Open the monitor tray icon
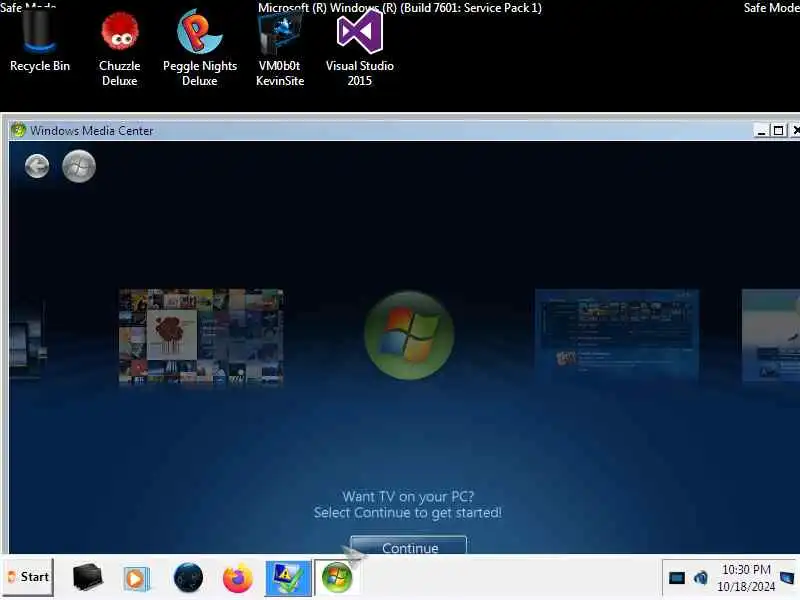 (x=677, y=578)
